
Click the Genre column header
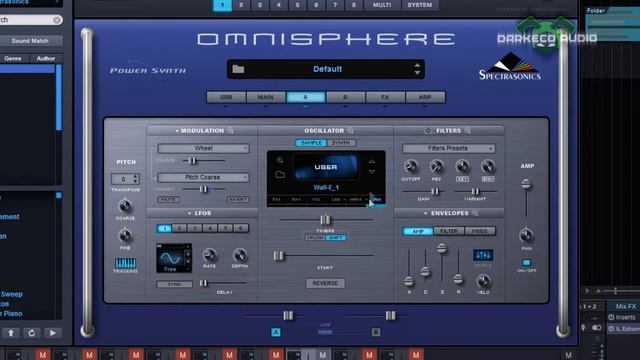pos(13,58)
